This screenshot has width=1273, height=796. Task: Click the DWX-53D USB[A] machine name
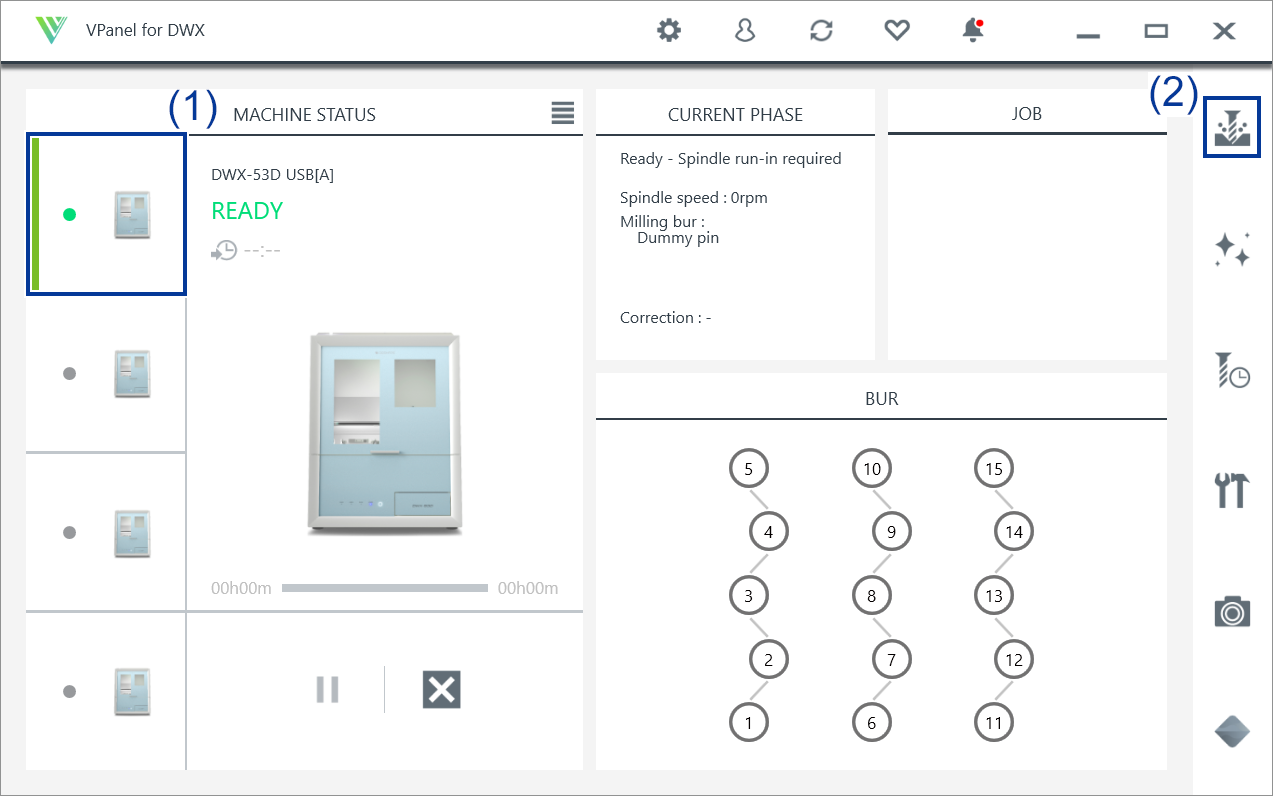click(x=272, y=174)
